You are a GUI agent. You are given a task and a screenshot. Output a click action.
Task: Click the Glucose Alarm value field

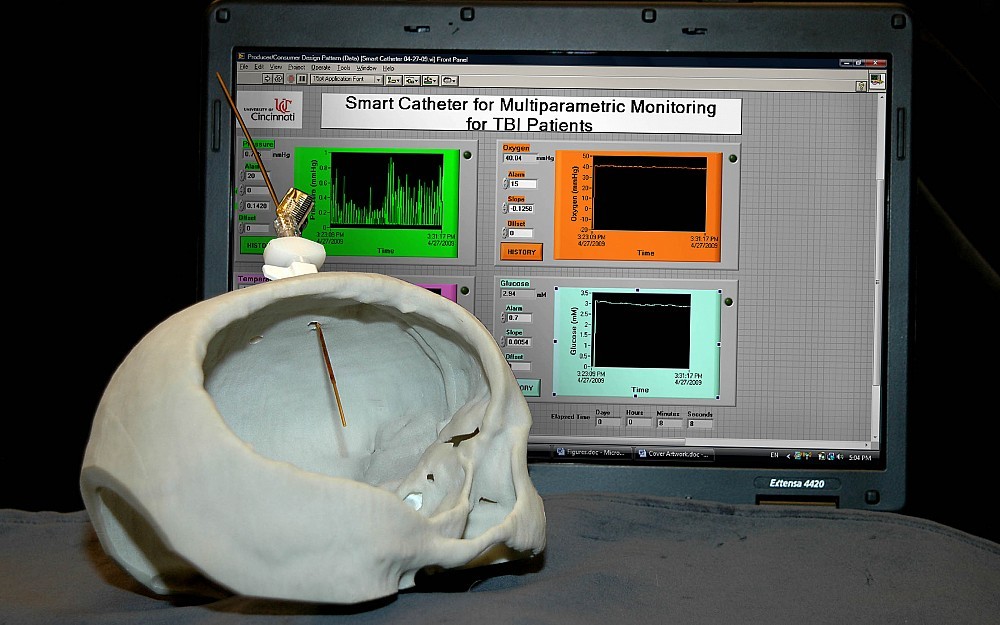(x=519, y=318)
